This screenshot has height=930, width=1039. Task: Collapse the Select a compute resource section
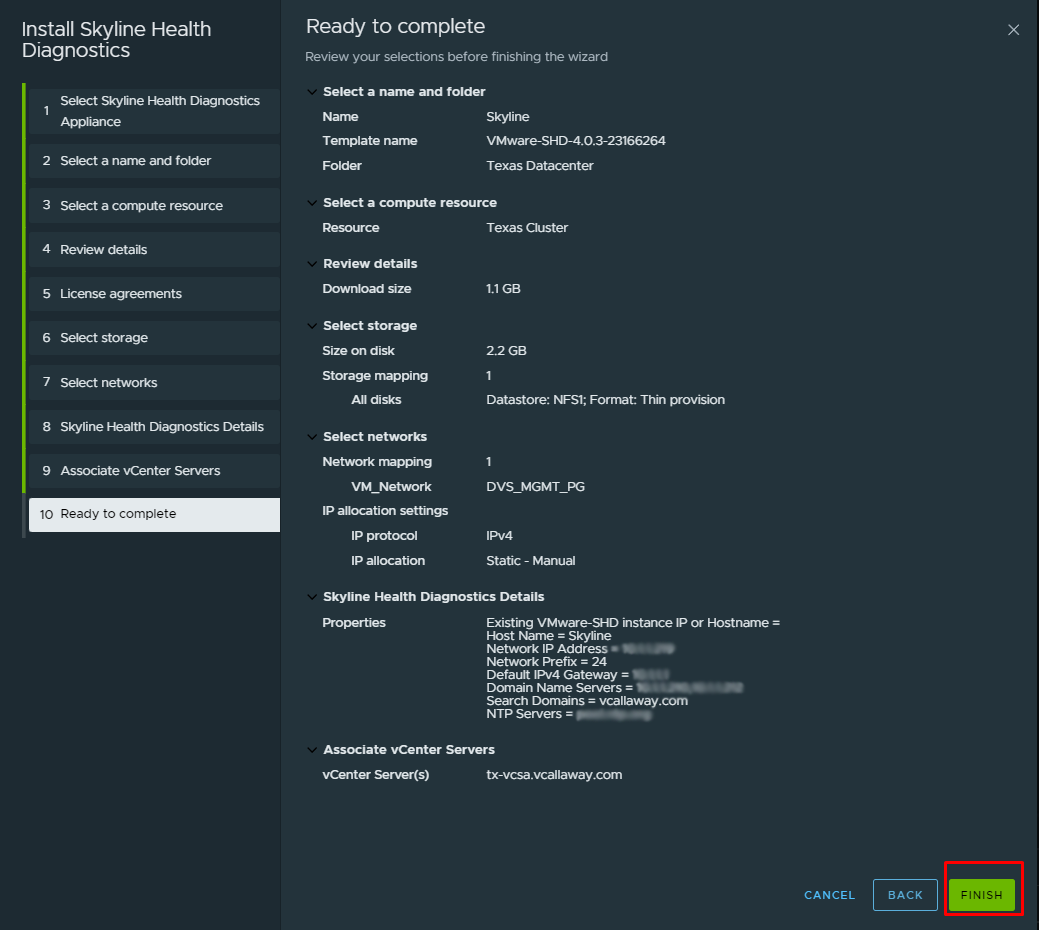[312, 203]
